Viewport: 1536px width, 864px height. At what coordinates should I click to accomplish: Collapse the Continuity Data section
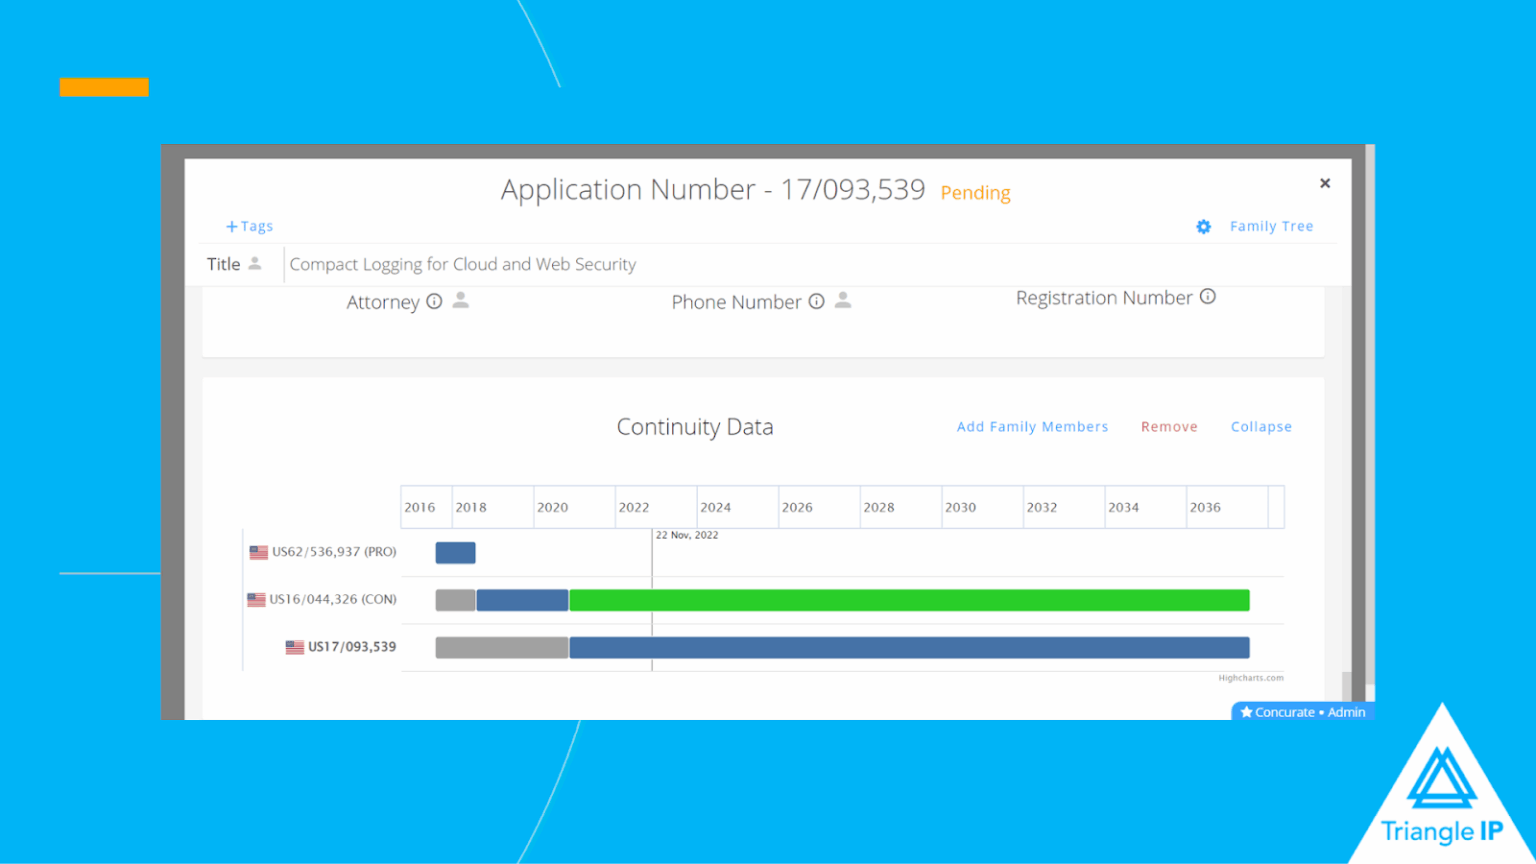[1260, 427]
